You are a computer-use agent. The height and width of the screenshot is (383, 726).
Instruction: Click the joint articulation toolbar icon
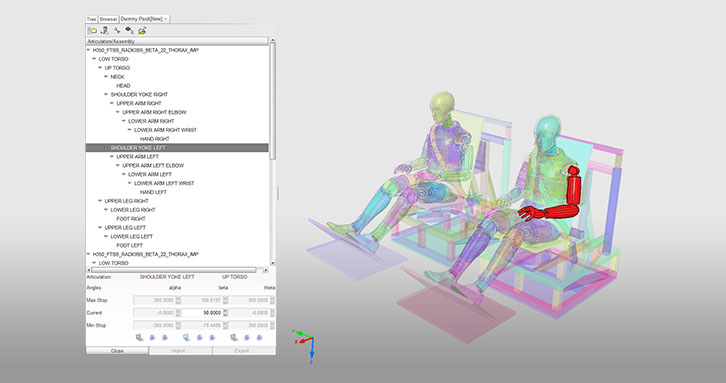pyautogui.click(x=117, y=31)
